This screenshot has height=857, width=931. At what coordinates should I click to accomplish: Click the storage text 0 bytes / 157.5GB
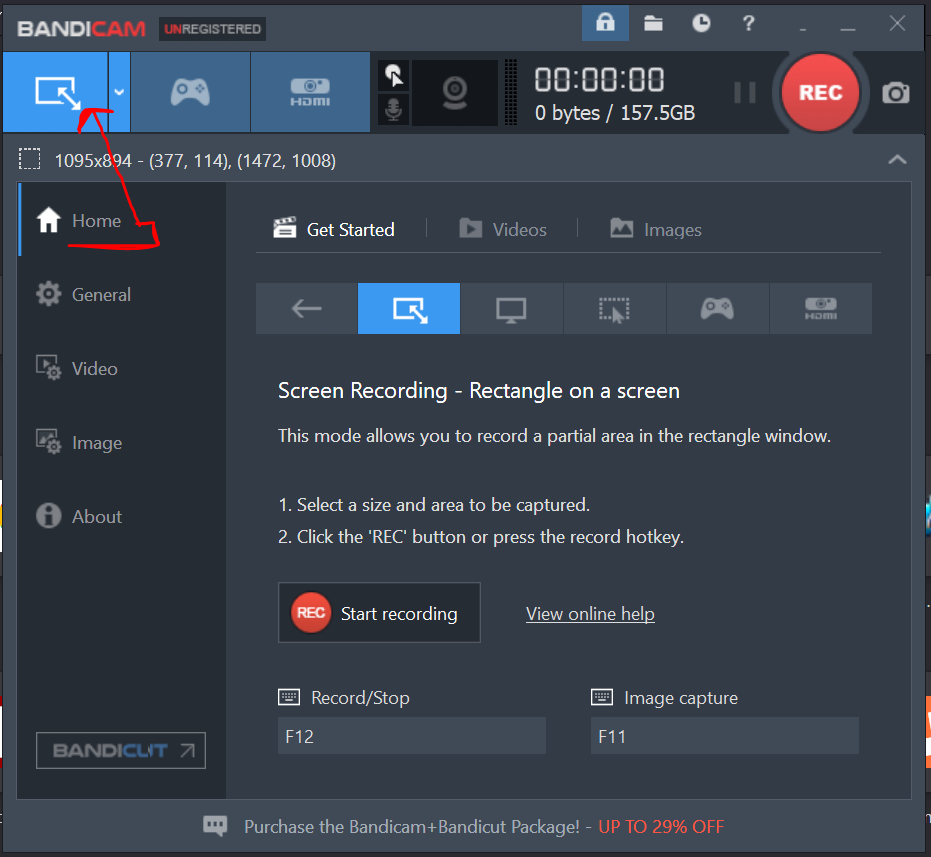point(615,112)
